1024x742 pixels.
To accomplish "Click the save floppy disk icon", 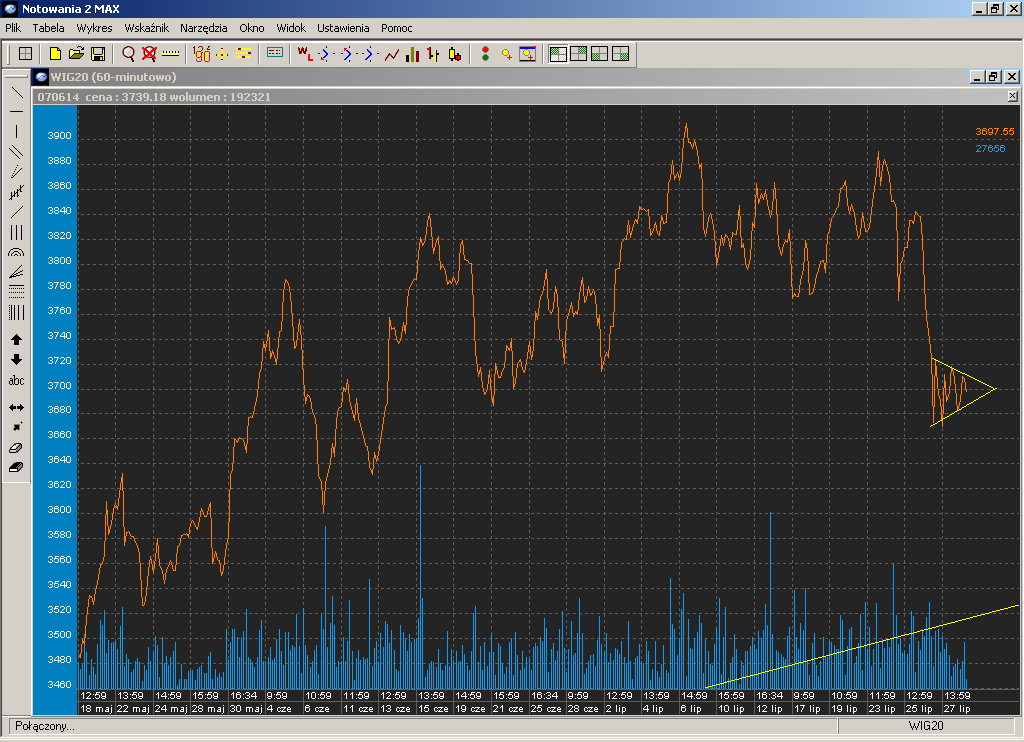I will click(98, 54).
